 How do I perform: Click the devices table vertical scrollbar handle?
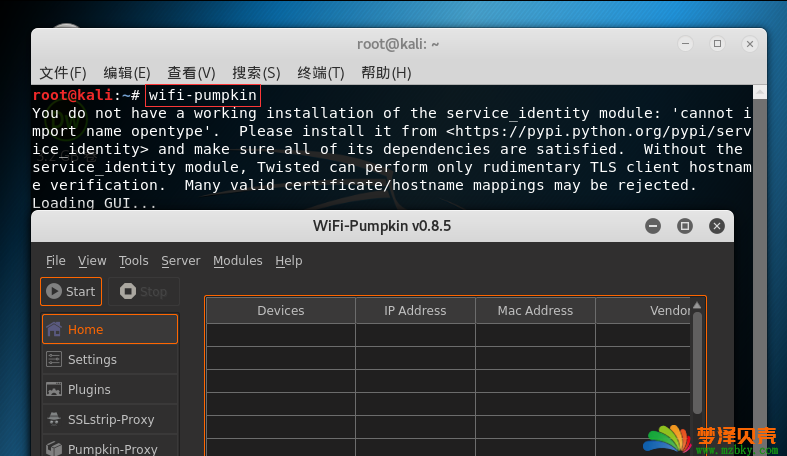click(x=697, y=362)
